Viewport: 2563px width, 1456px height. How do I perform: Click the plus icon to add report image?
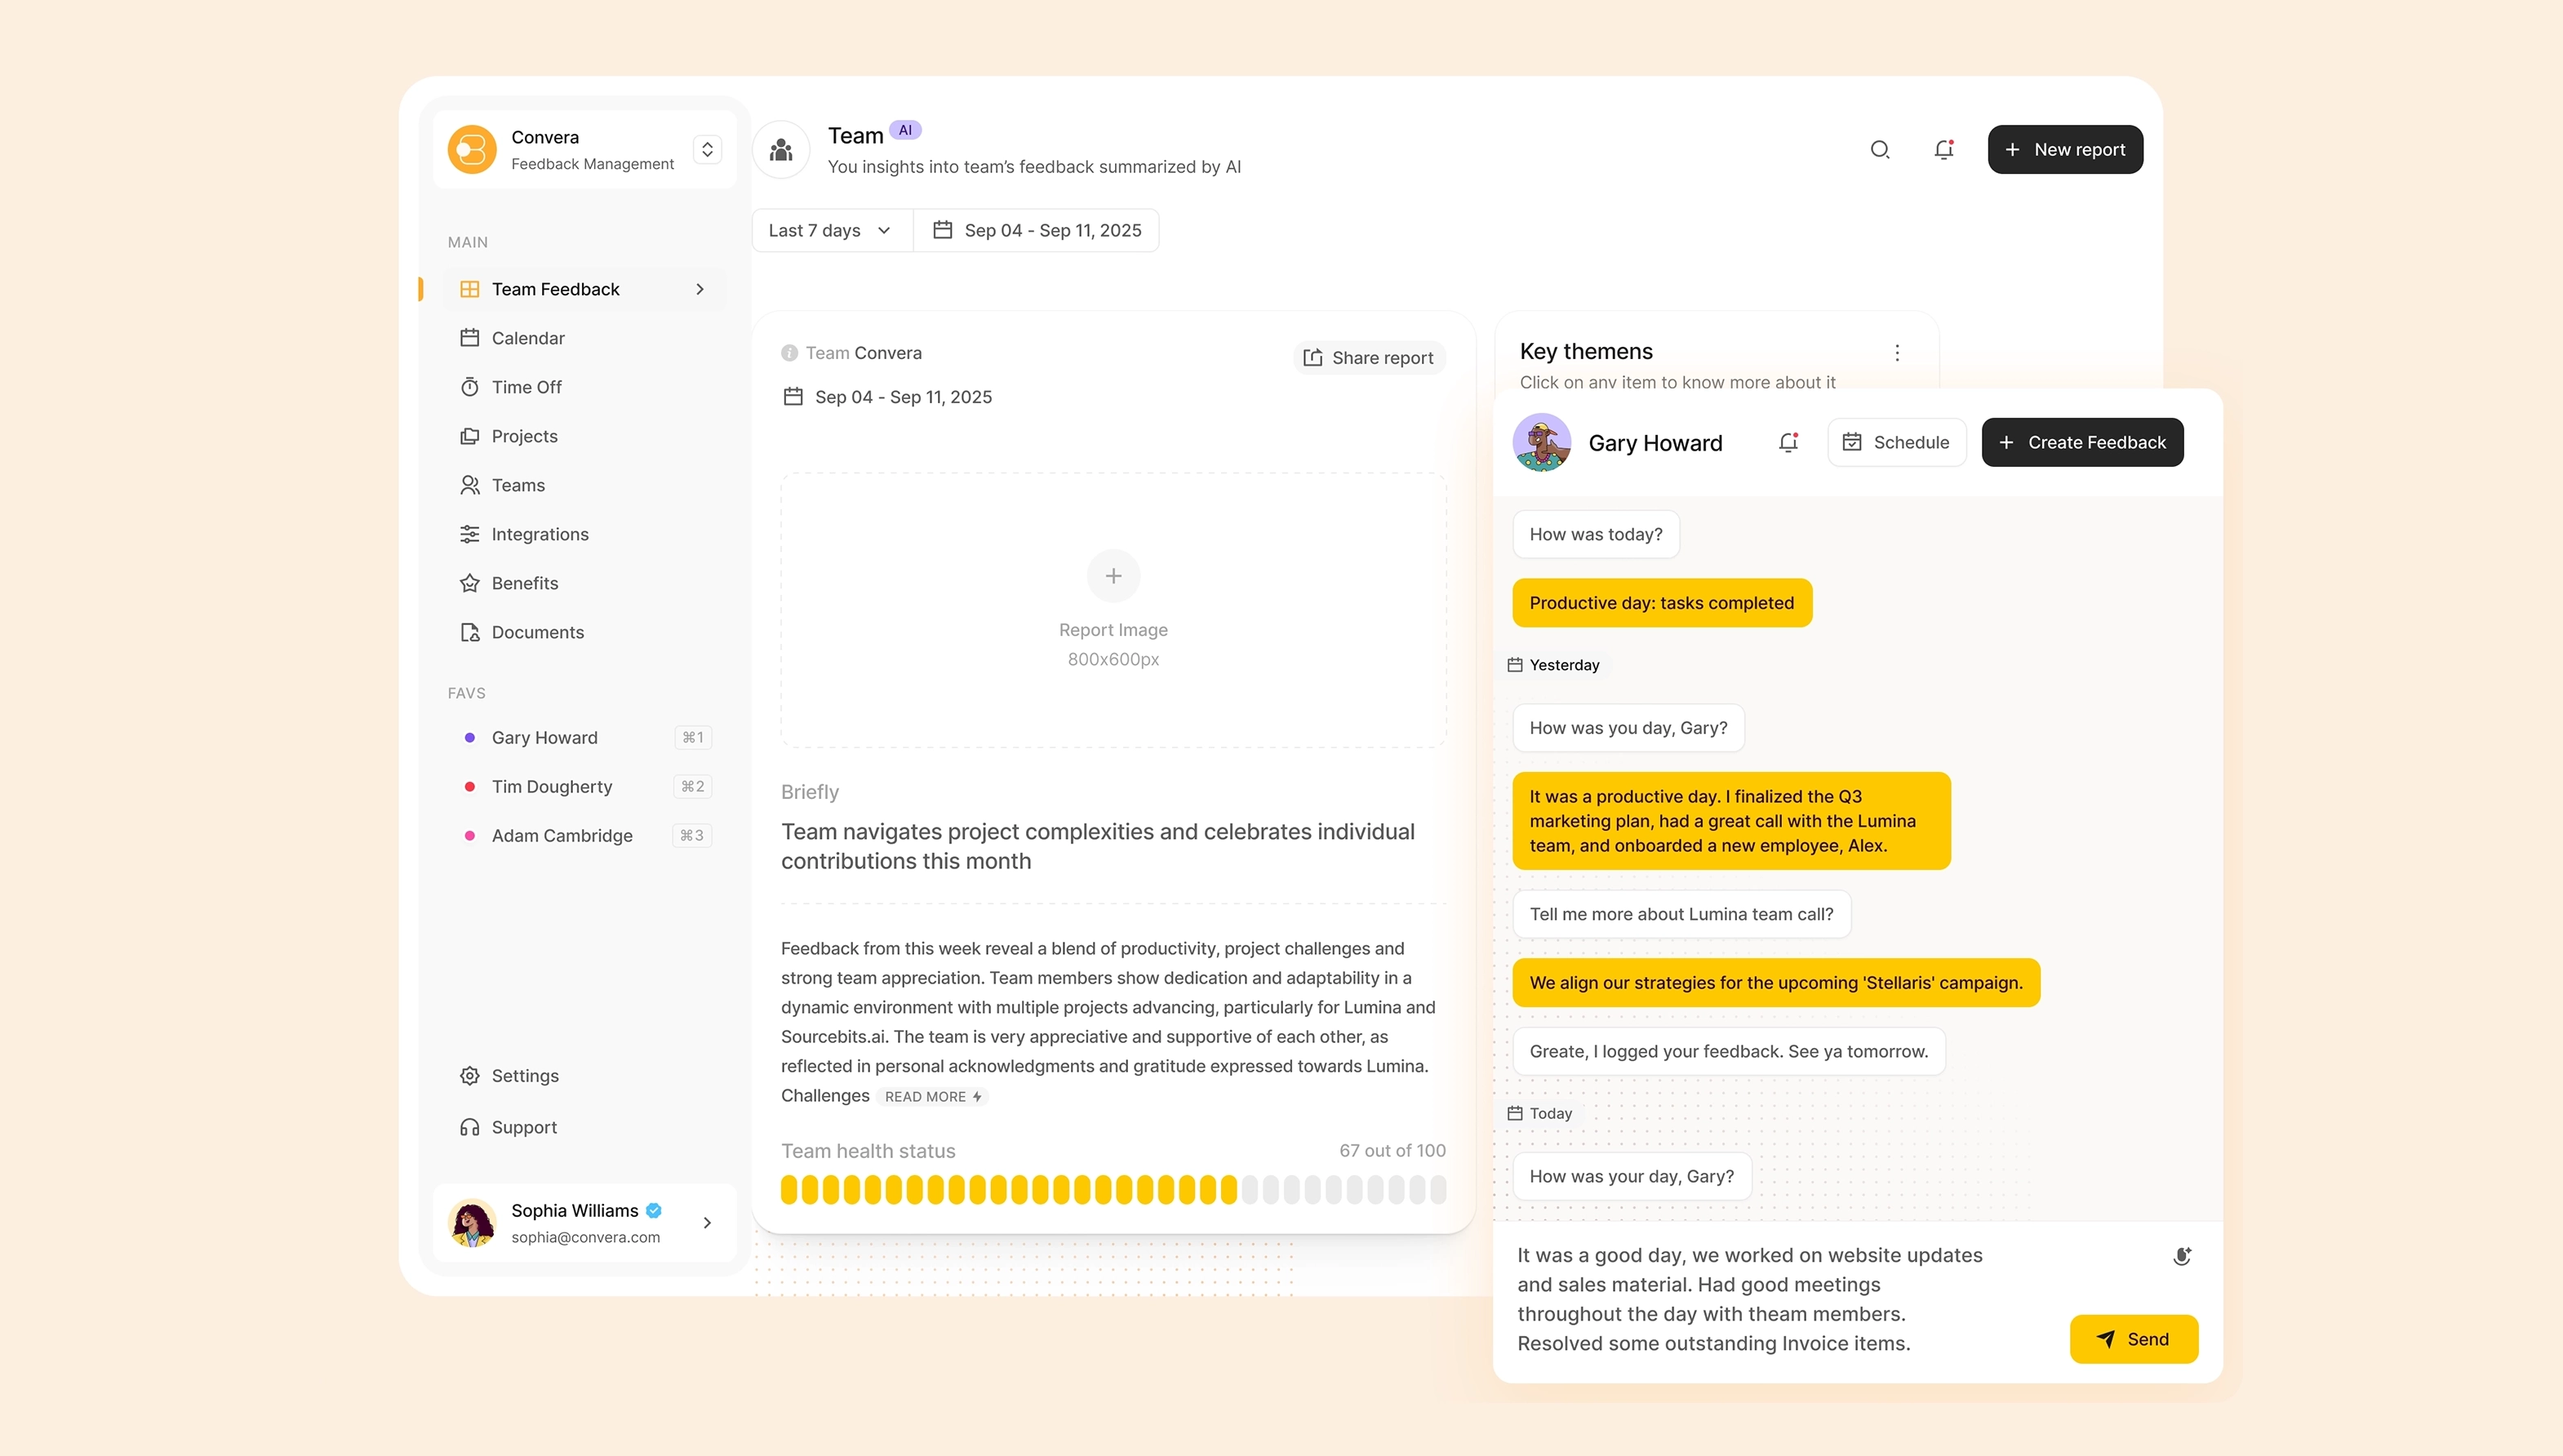click(1113, 576)
